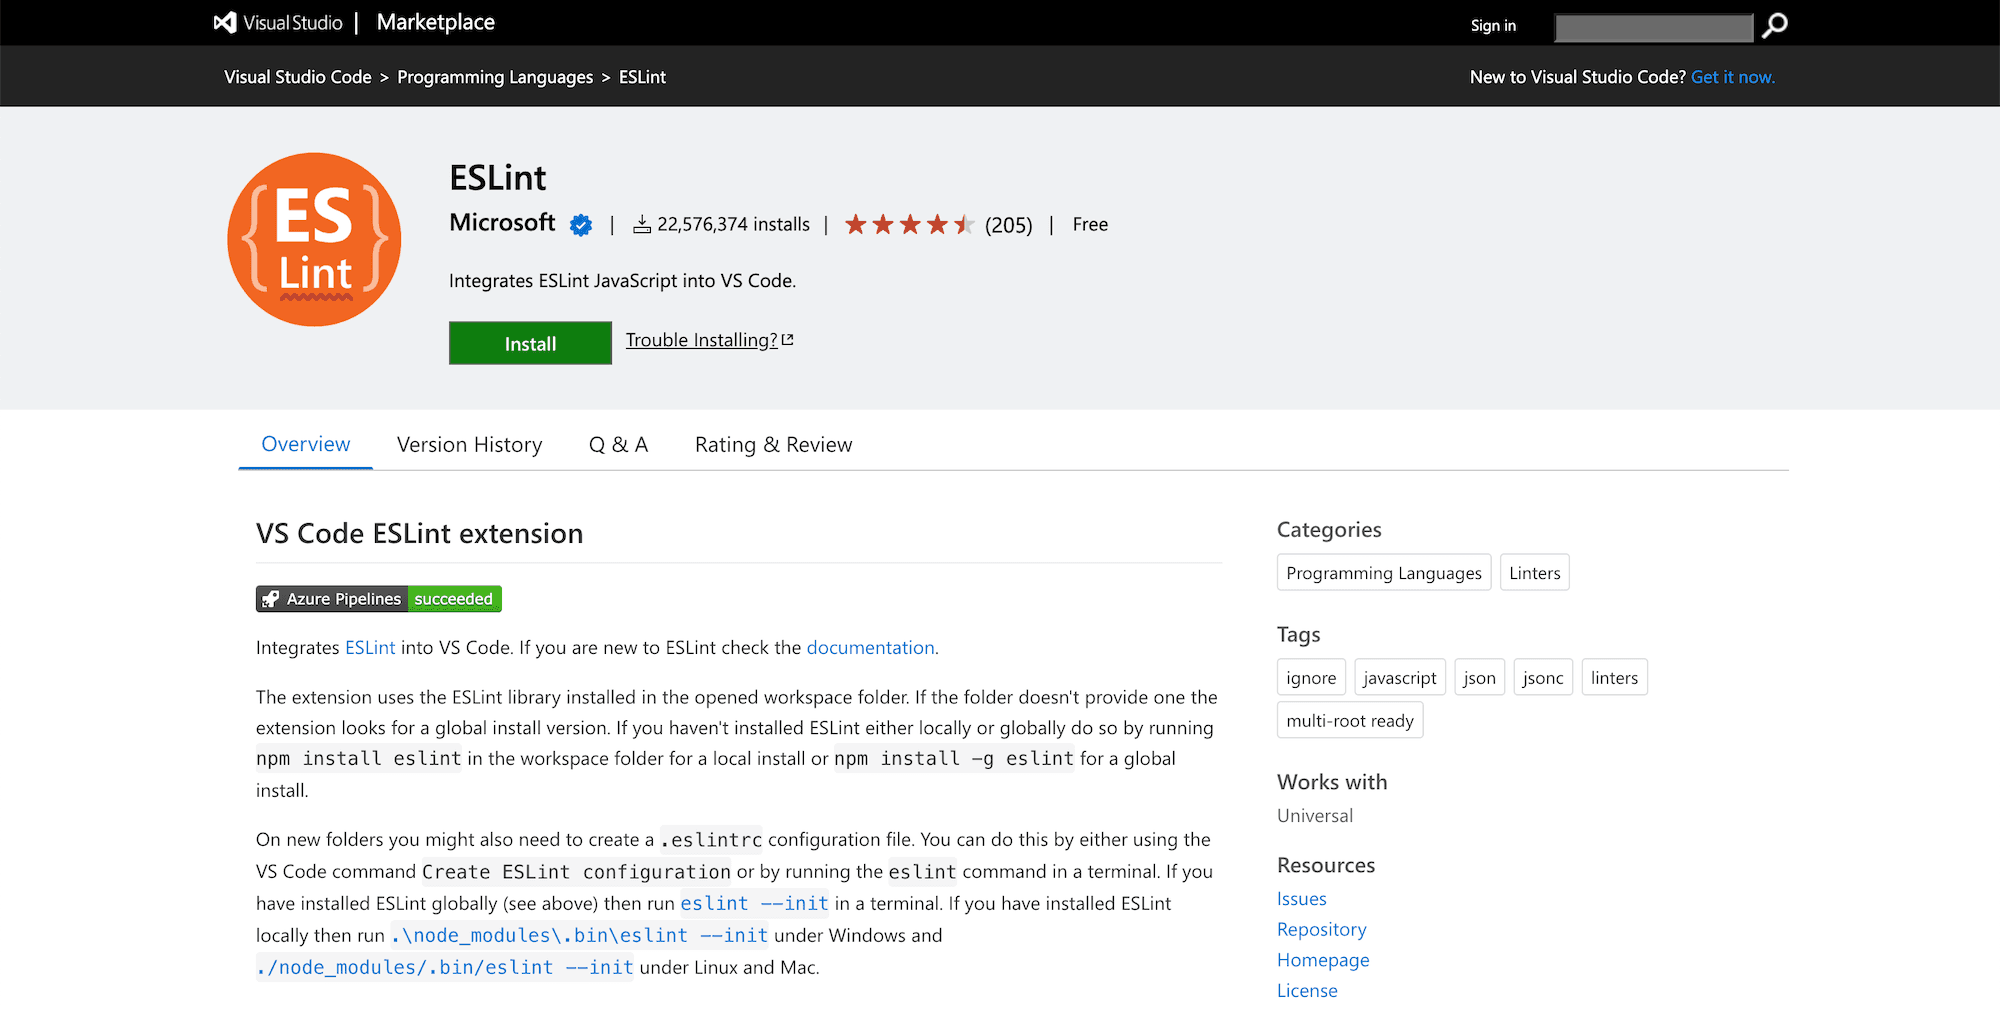Follow the Get it now link
This screenshot has width=2000, height=1012.
pyautogui.click(x=1733, y=77)
